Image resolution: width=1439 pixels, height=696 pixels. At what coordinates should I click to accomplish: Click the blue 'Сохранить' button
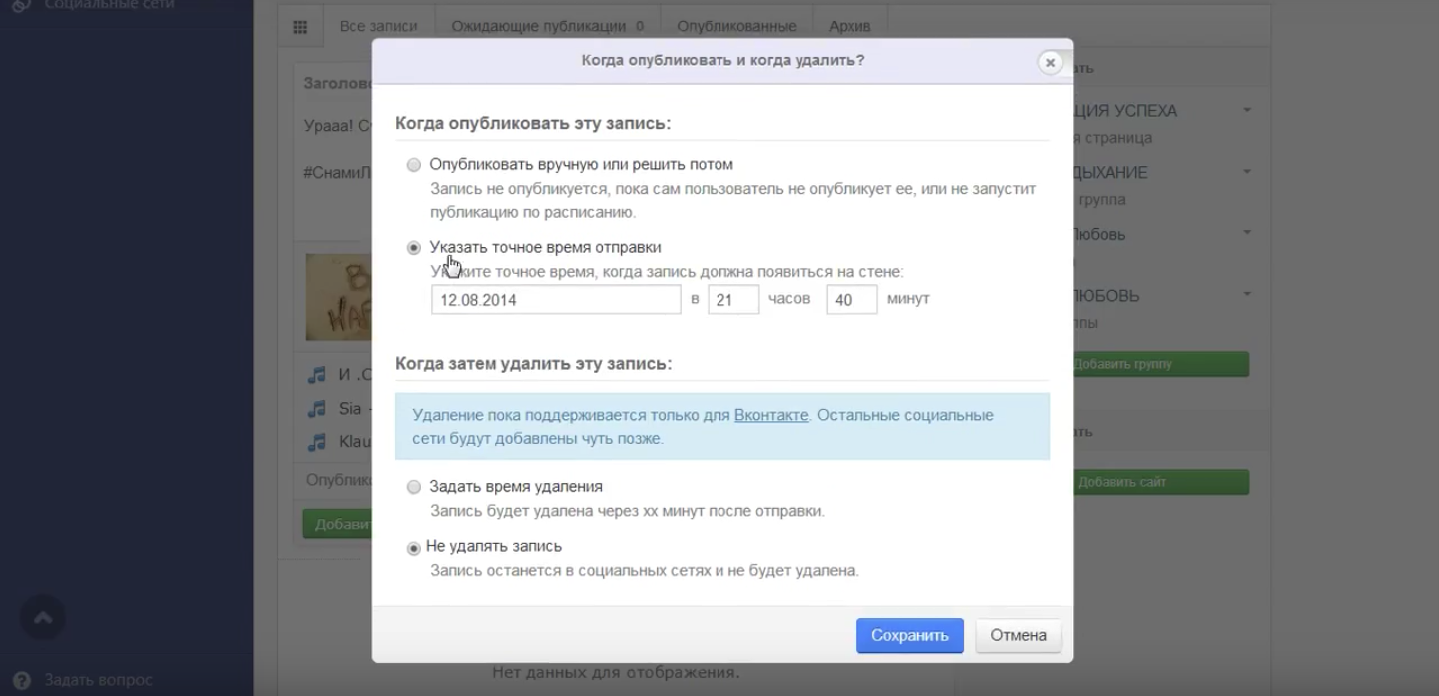[x=909, y=635]
